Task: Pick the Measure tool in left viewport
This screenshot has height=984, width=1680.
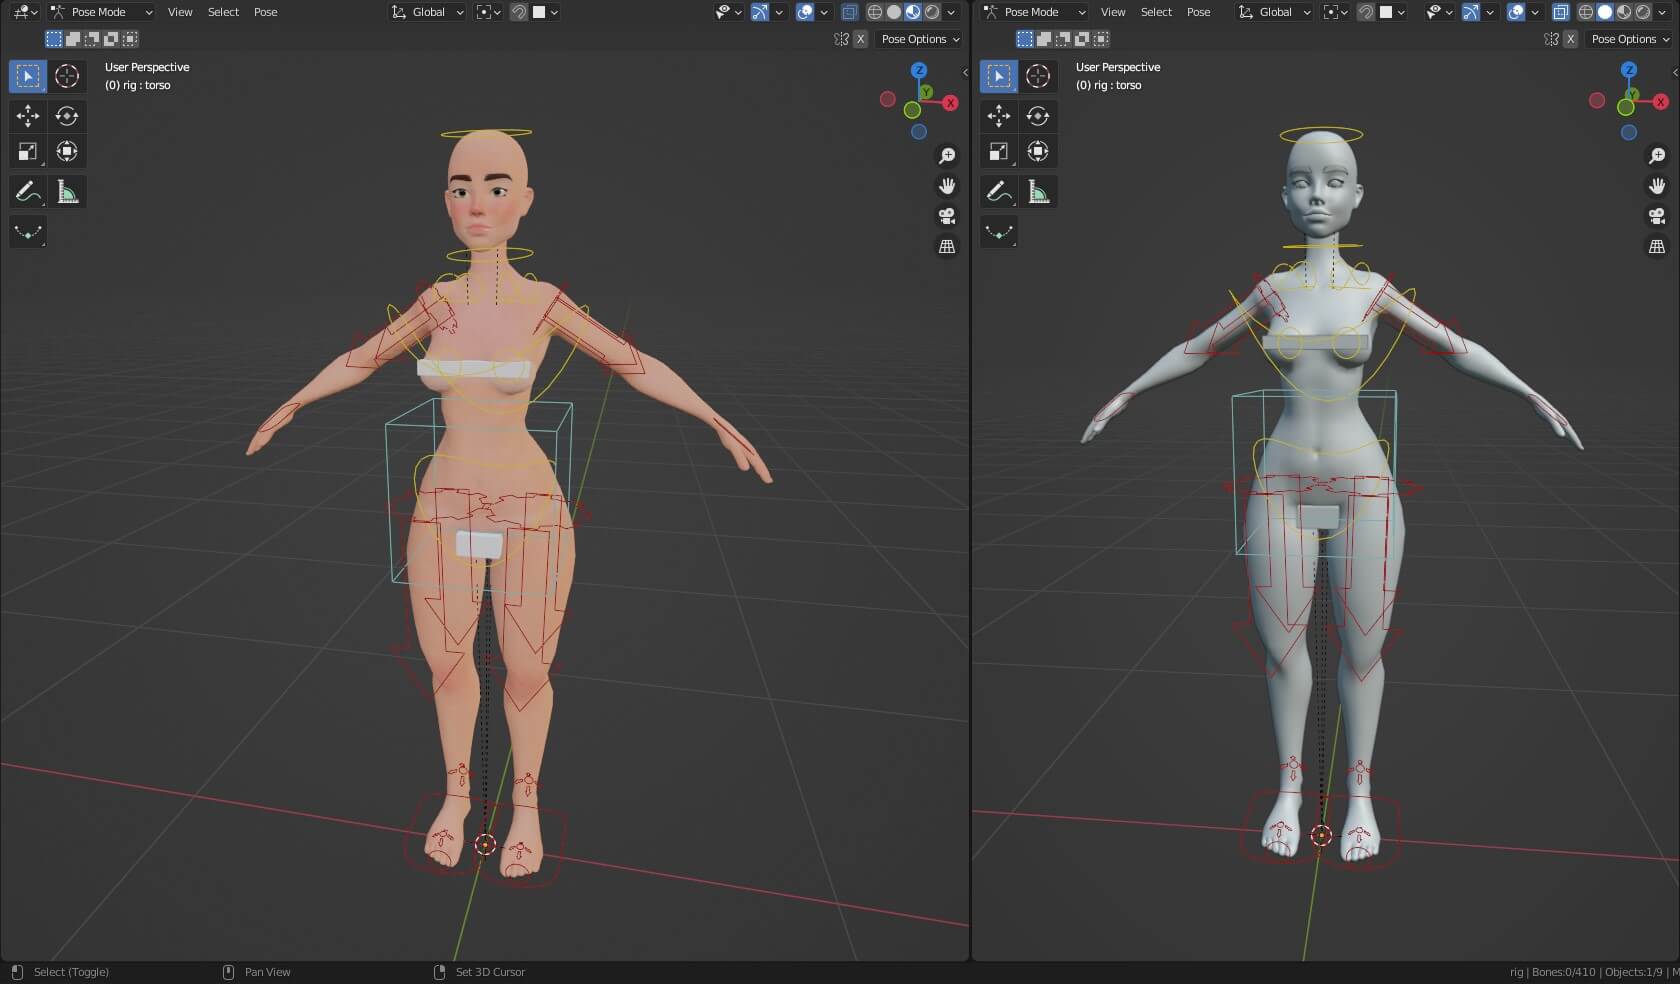Action: coord(67,192)
